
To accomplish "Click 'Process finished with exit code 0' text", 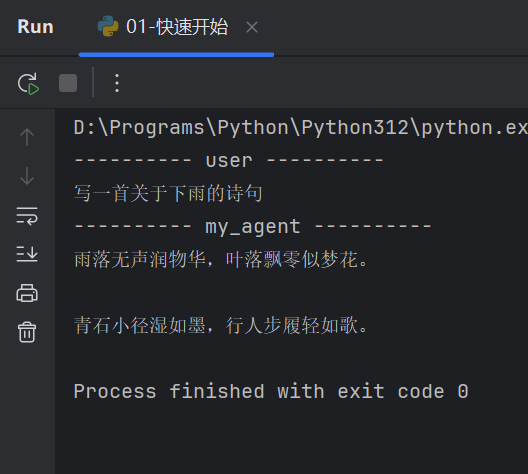I will (271, 392).
